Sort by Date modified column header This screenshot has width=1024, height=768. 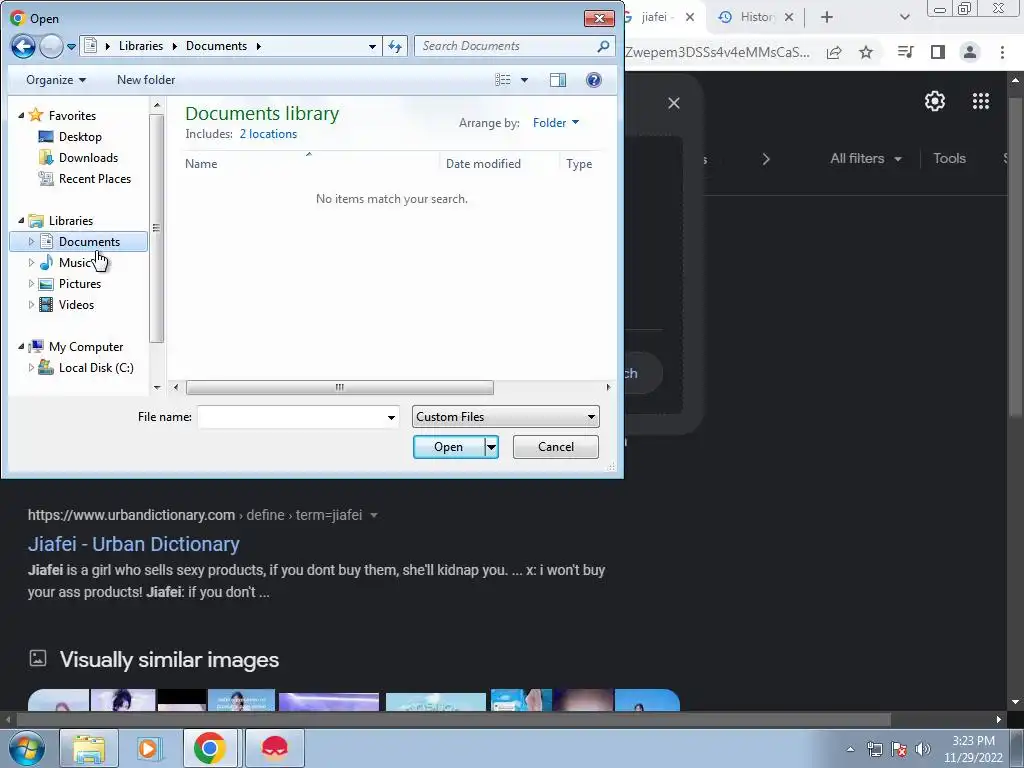point(483,164)
